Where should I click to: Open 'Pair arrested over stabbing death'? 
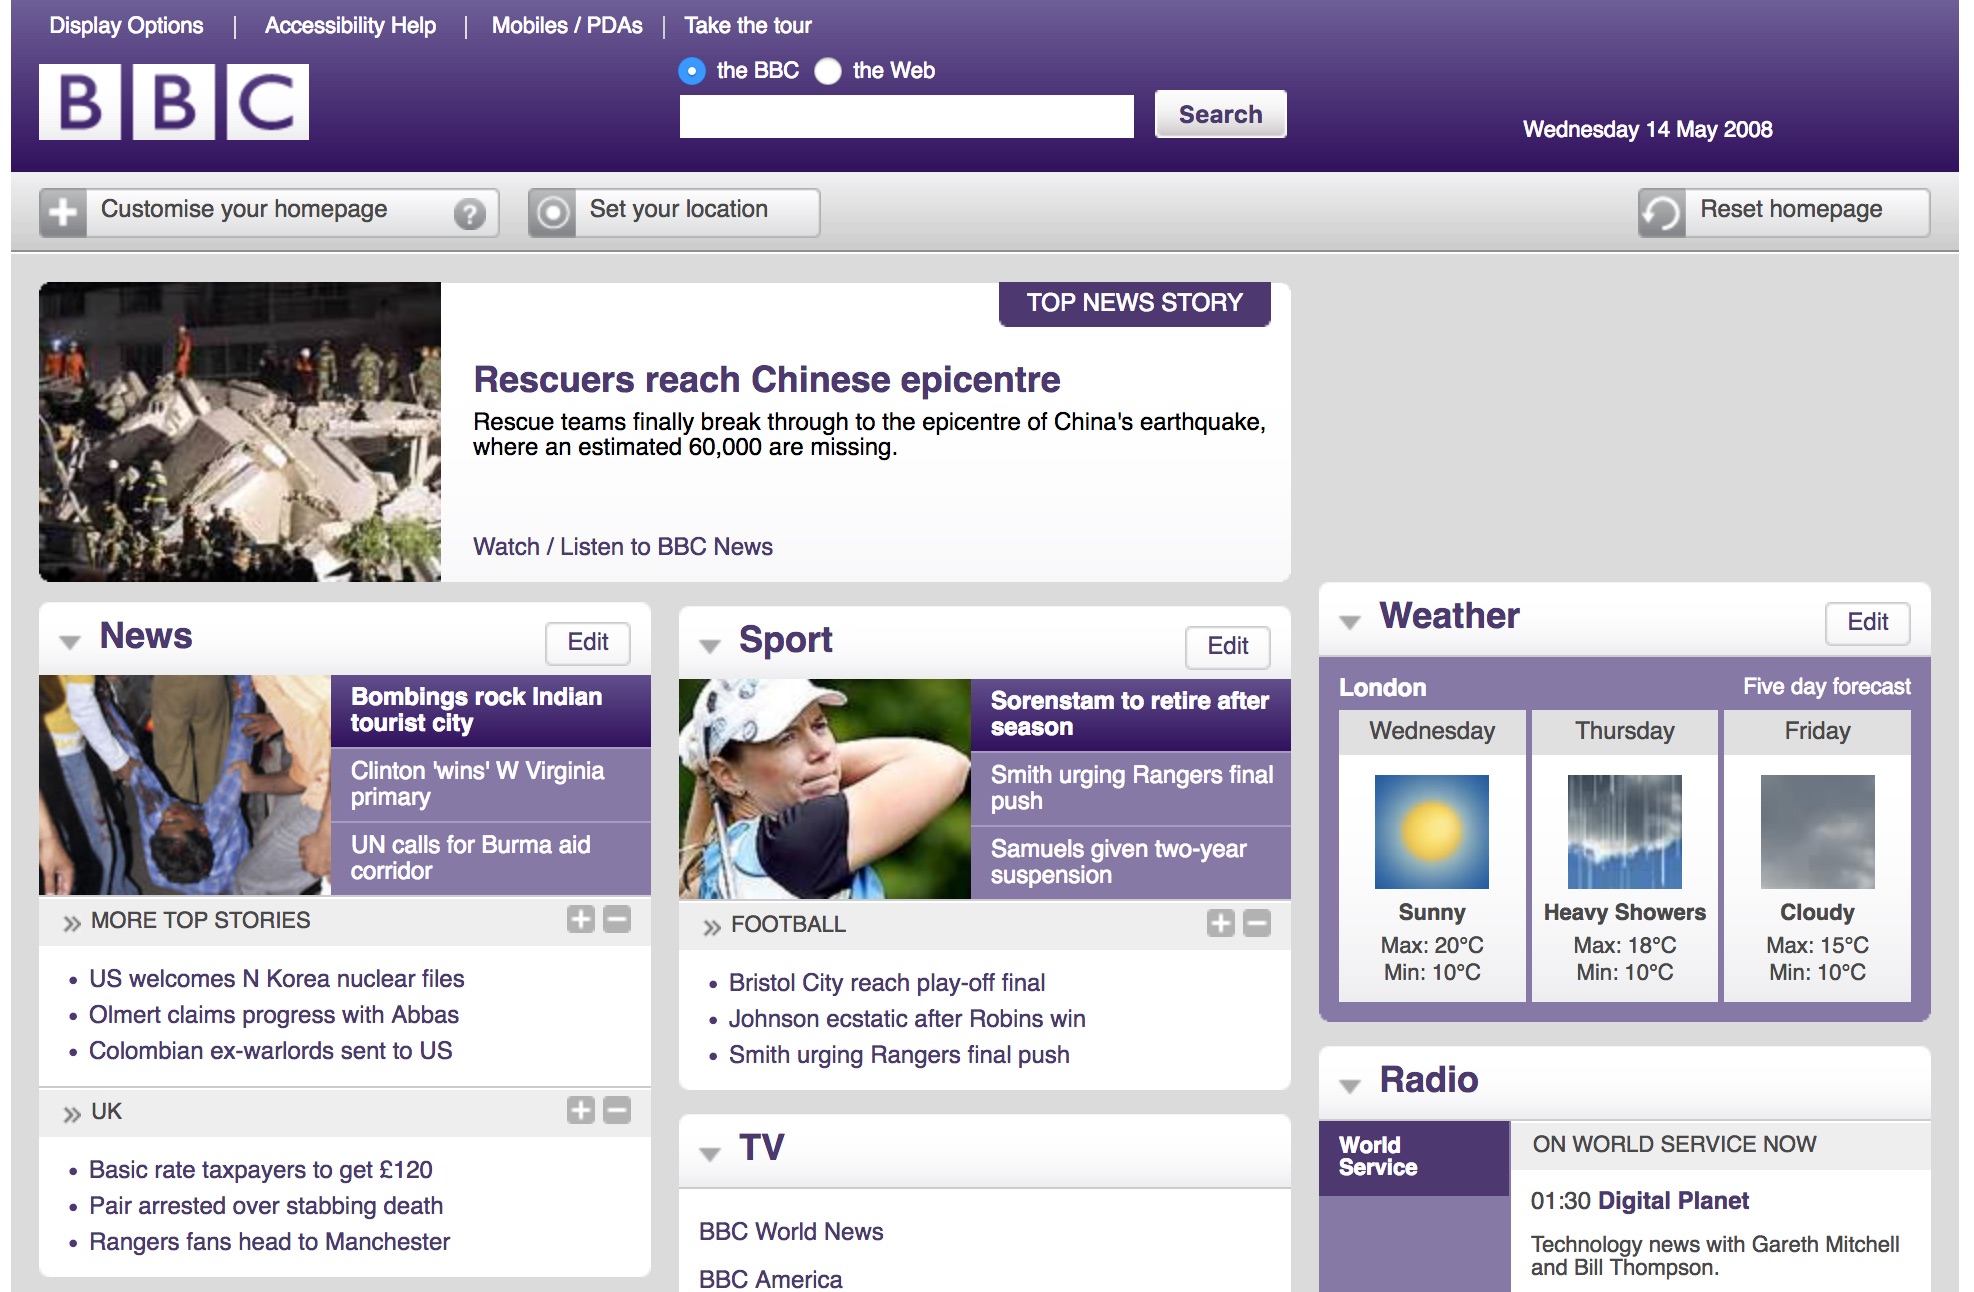click(x=266, y=1206)
